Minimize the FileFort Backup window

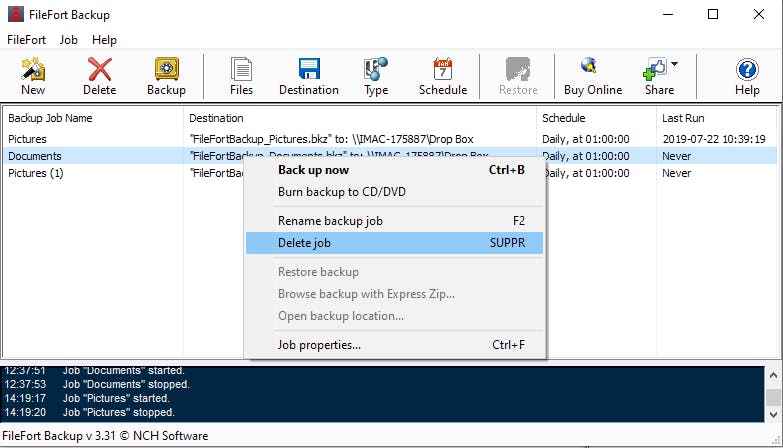click(x=668, y=14)
